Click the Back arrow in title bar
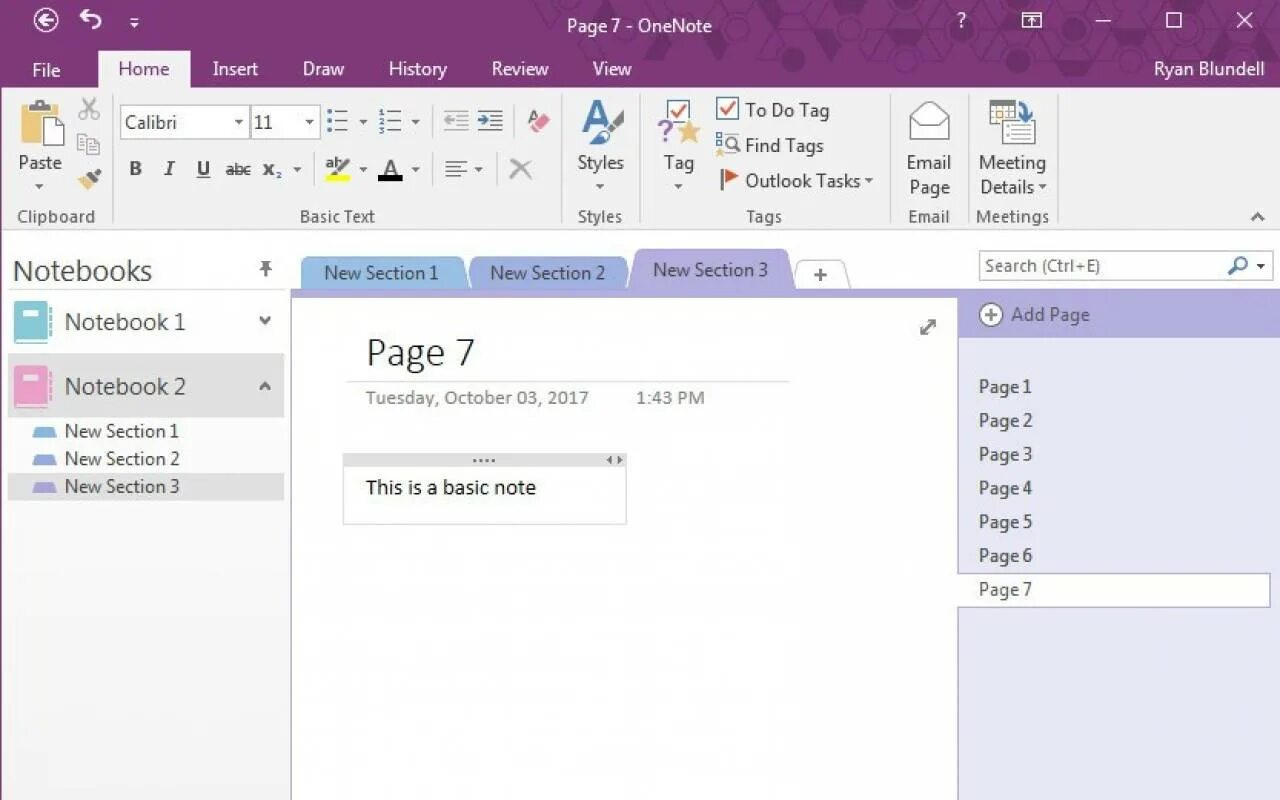Image resolution: width=1280 pixels, height=800 pixels. 46,20
